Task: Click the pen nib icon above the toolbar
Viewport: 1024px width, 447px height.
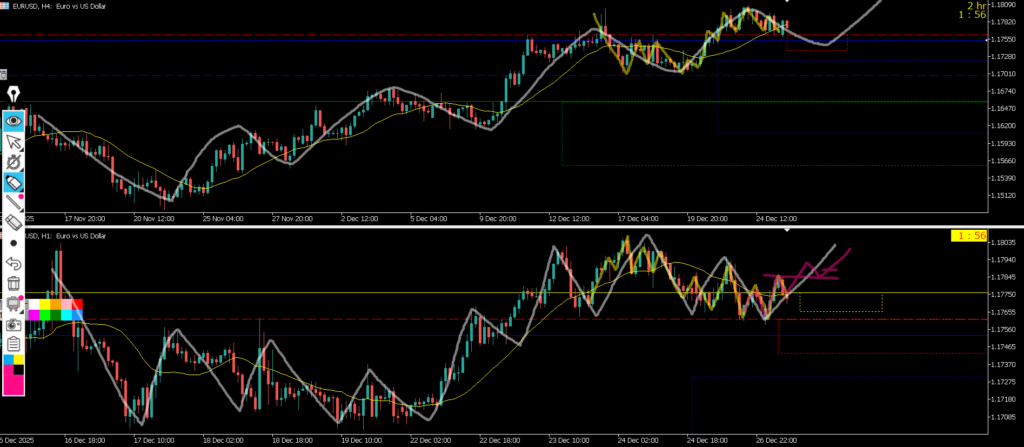Action: point(14,95)
